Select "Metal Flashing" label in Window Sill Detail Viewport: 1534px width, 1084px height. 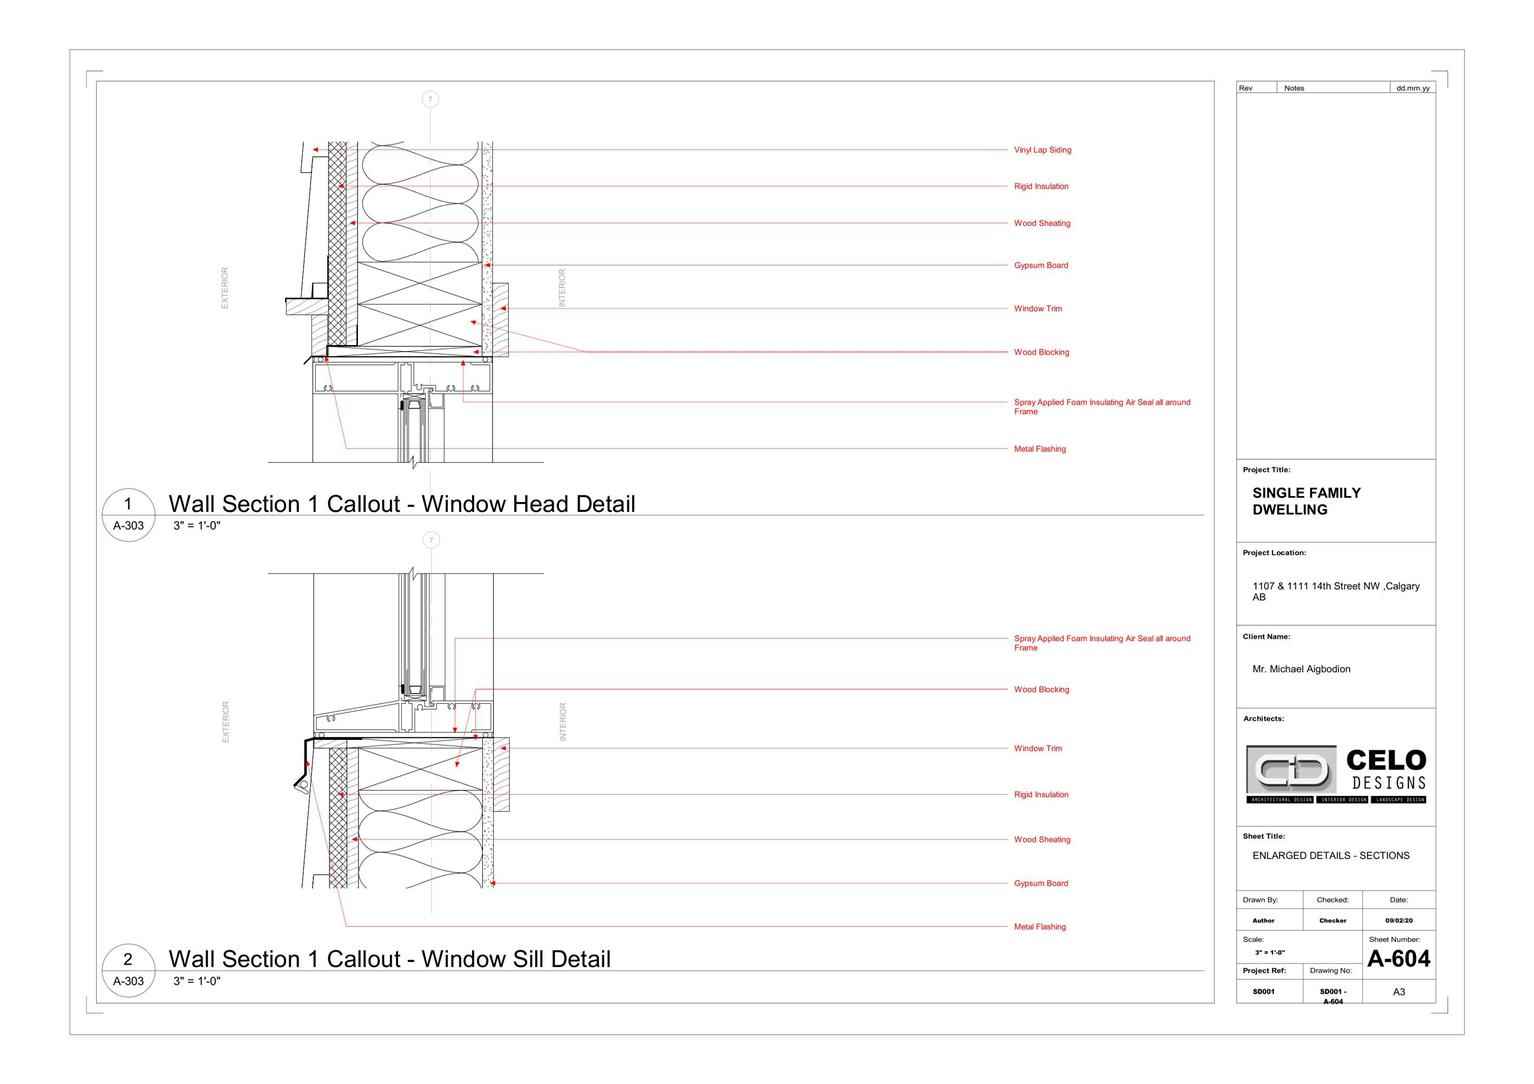click(1040, 927)
